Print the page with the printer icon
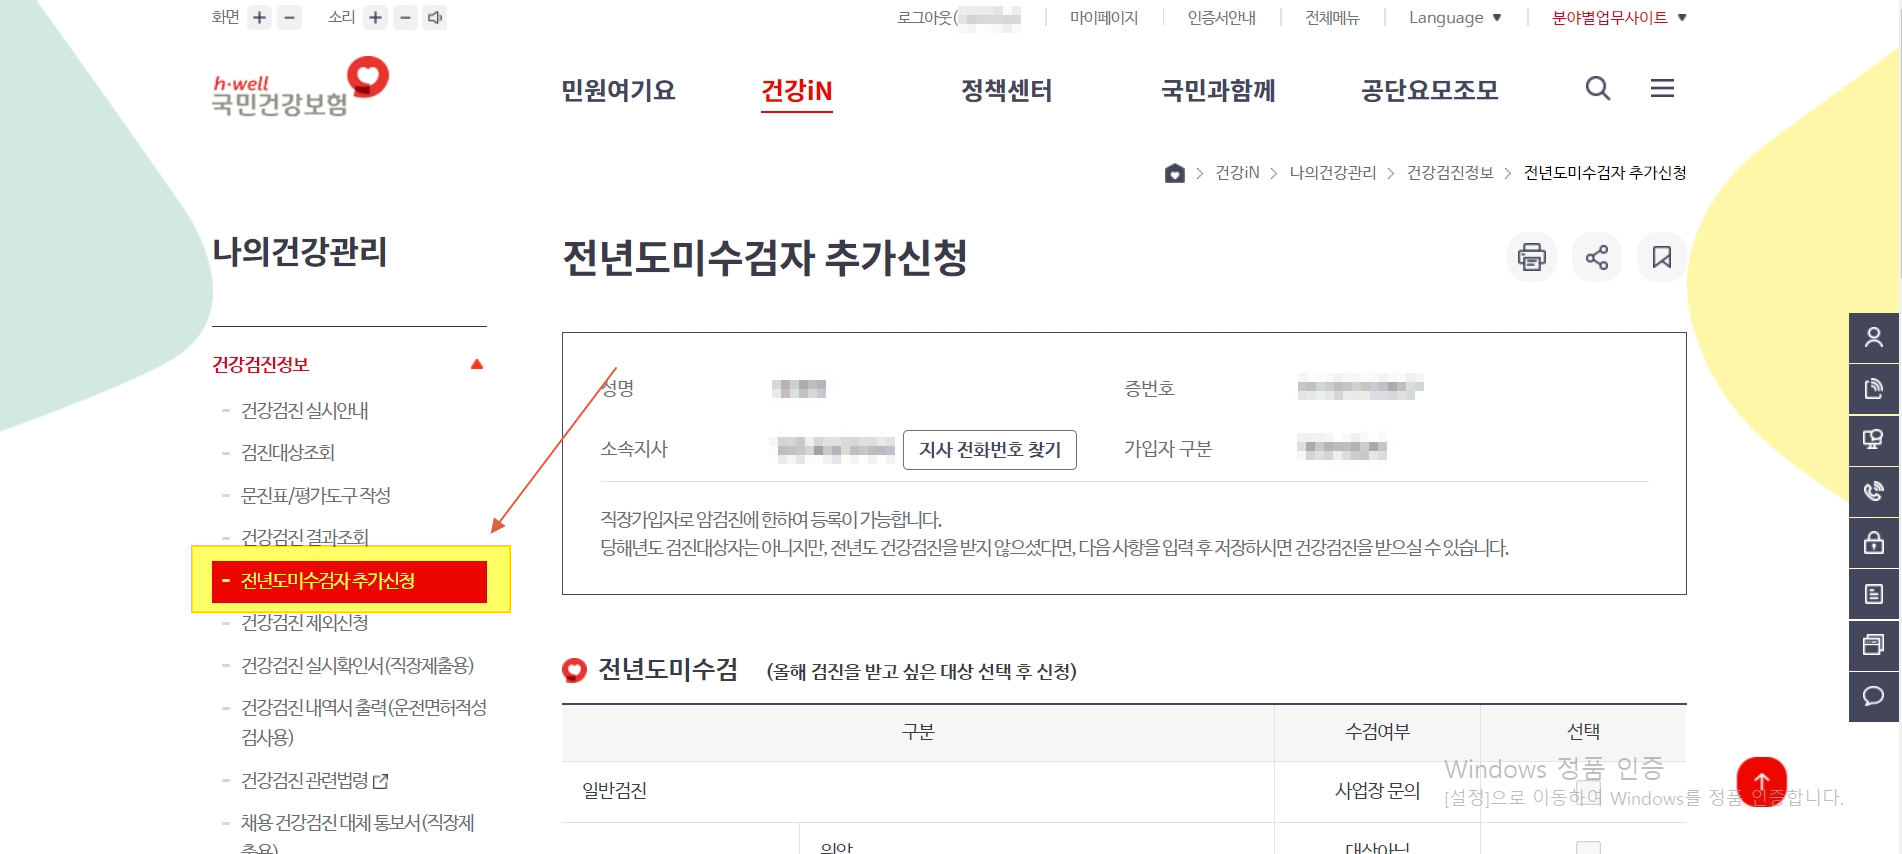Image resolution: width=1902 pixels, height=854 pixels. click(1532, 257)
